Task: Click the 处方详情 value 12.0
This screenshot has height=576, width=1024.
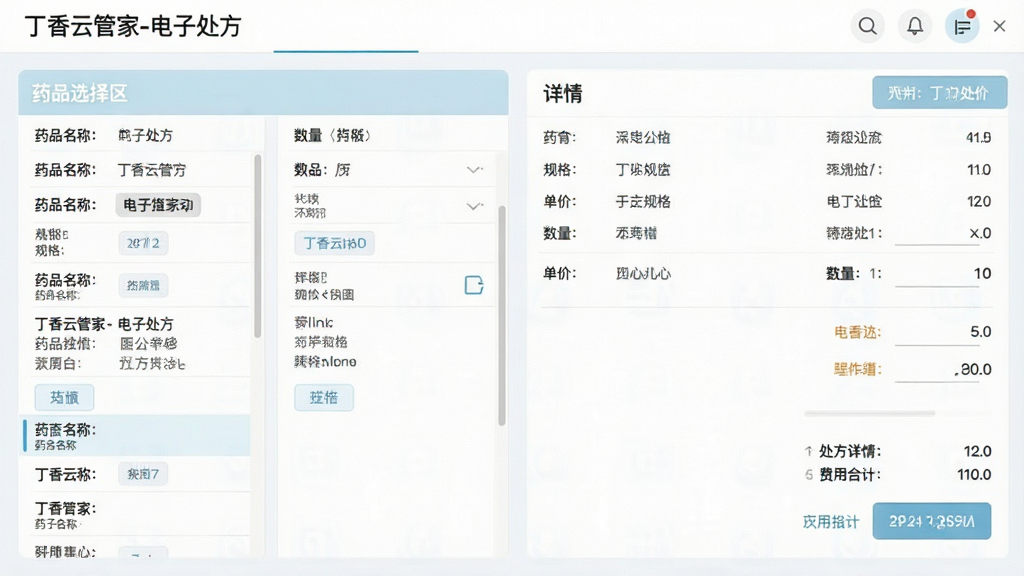Action: click(x=977, y=451)
